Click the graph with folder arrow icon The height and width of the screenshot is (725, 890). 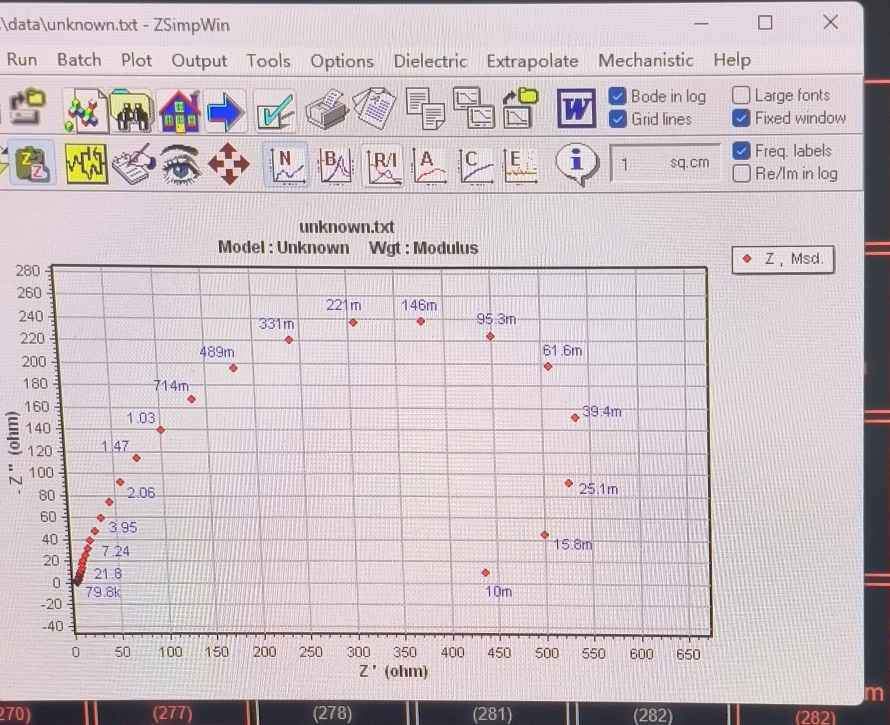(519, 107)
